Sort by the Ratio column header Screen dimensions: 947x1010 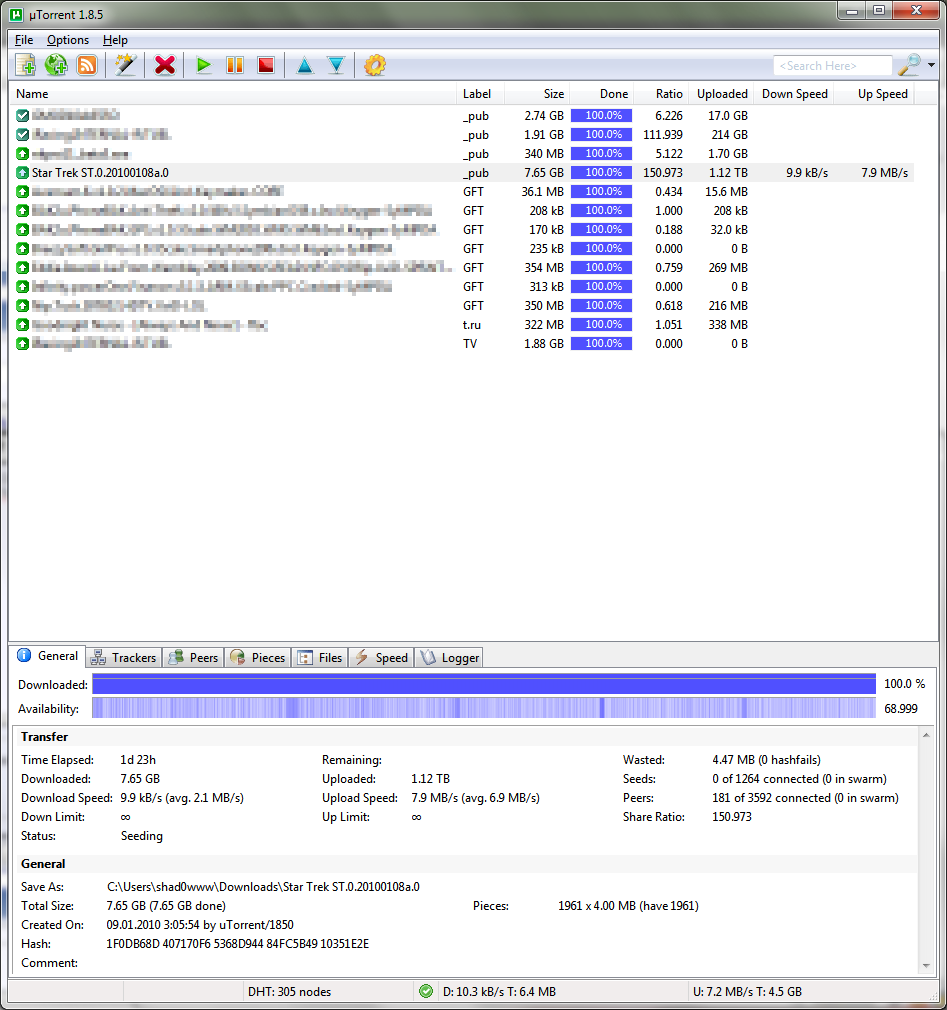662,94
